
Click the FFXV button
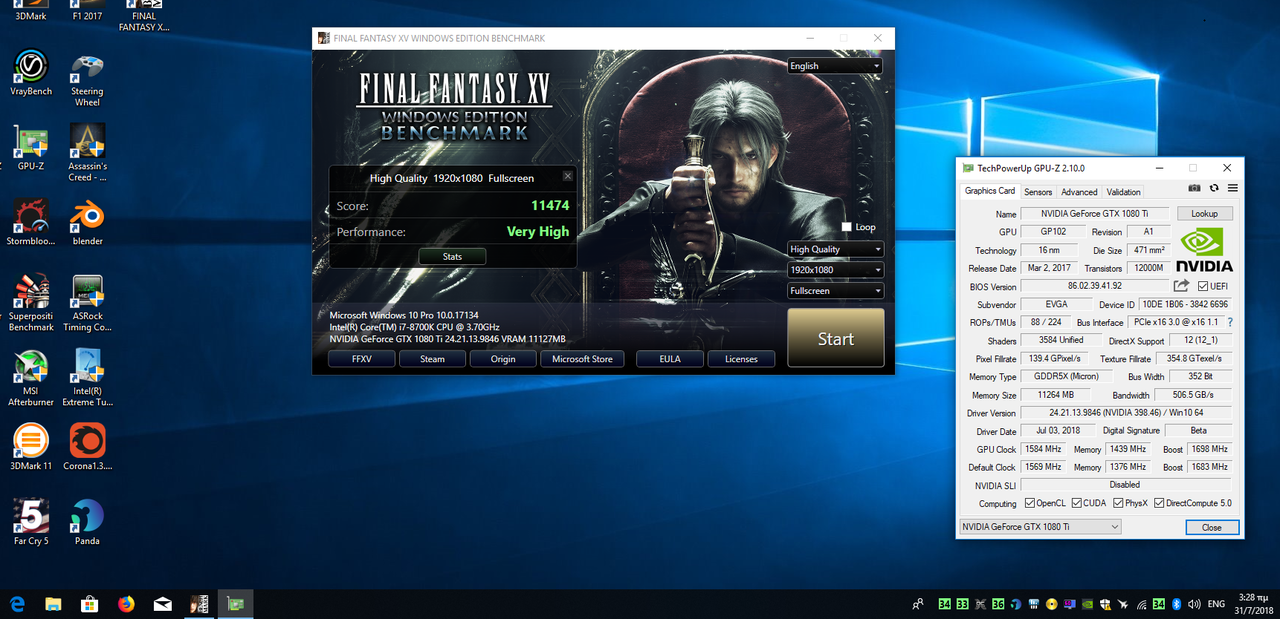tap(362, 359)
